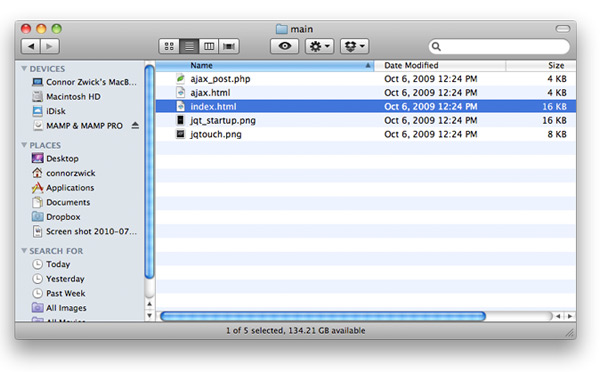Open the Action gear menu
Screen dimensions: 600x372
320,46
